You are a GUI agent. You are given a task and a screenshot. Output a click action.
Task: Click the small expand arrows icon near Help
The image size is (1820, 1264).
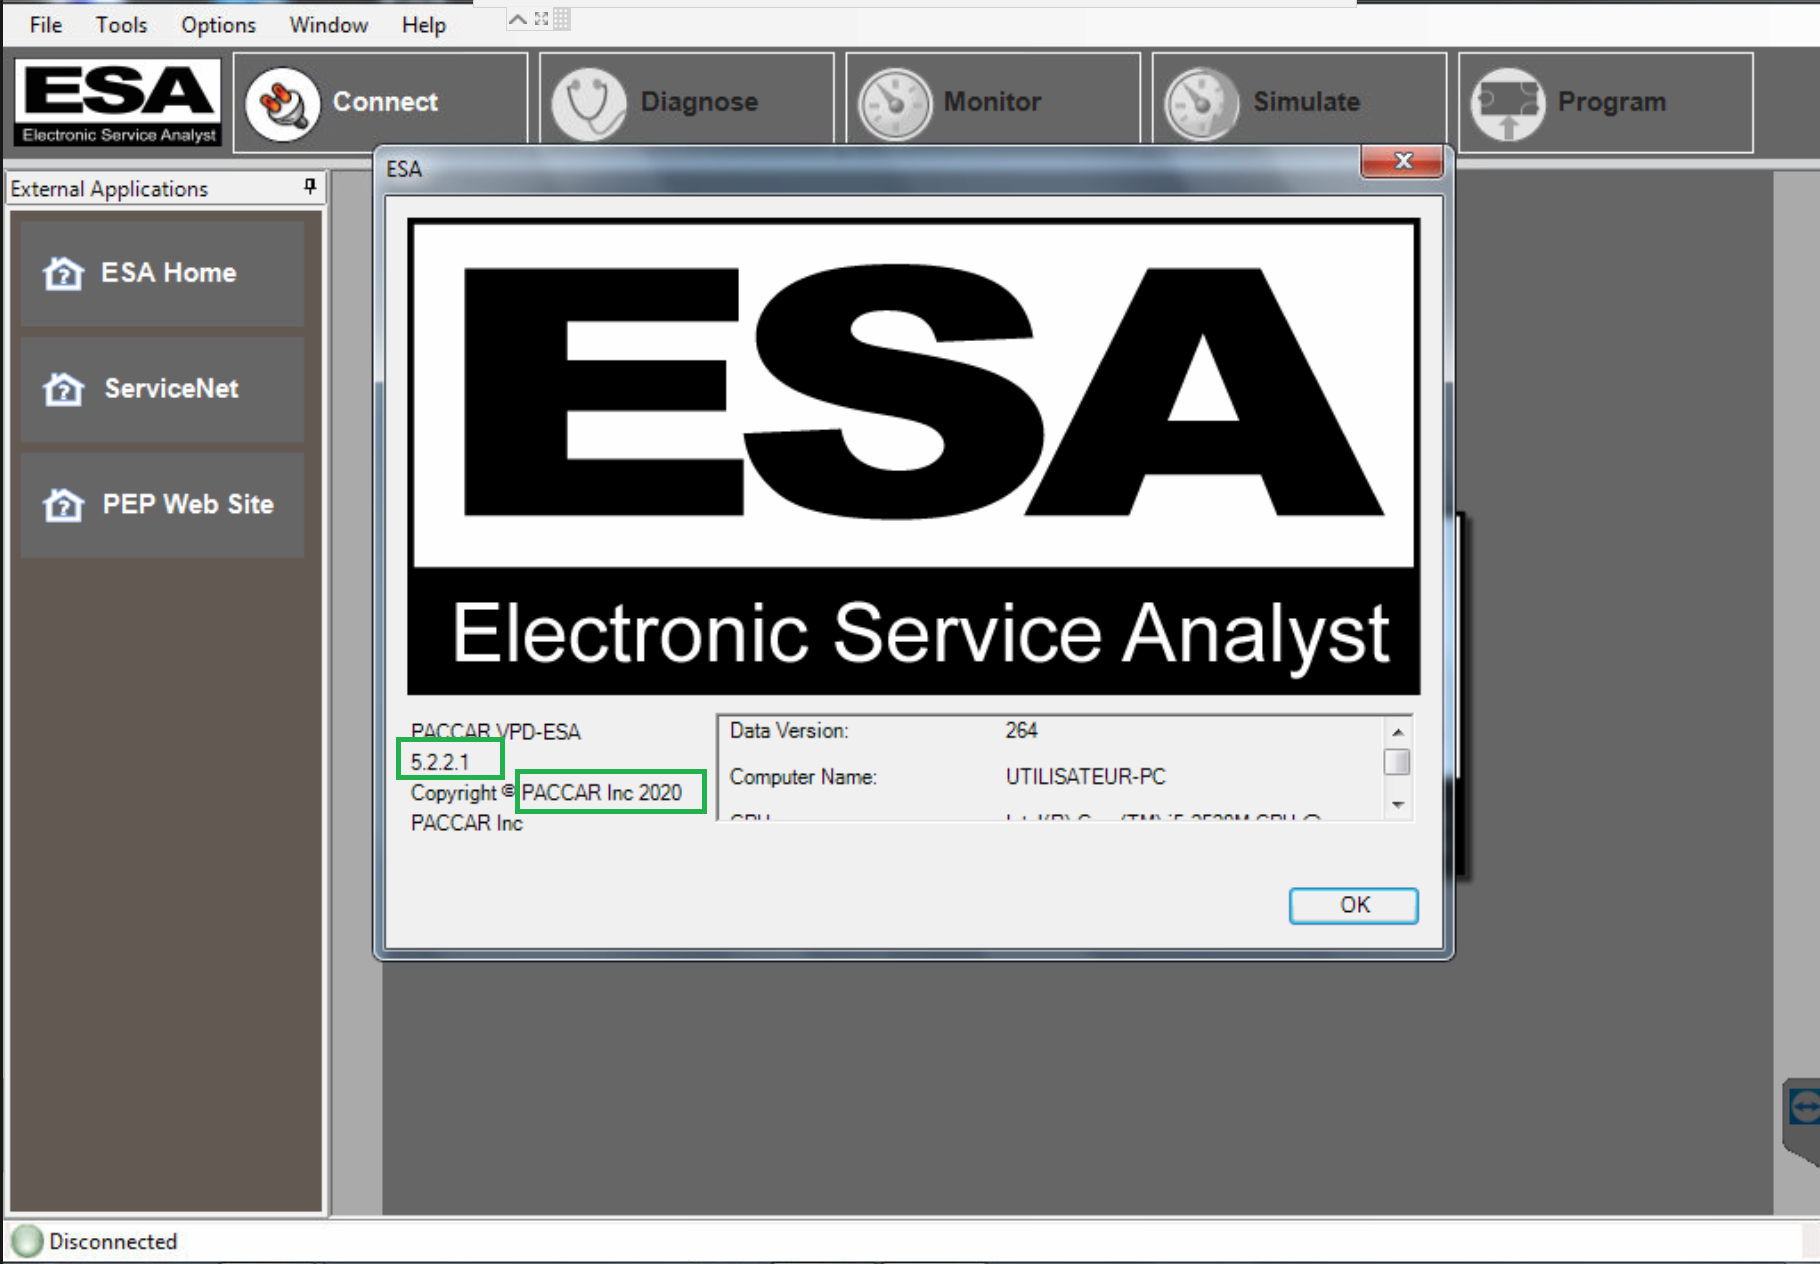541,18
